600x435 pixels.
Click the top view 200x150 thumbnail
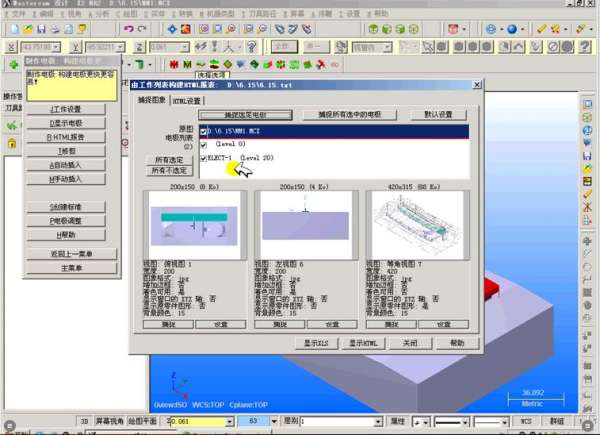[194, 225]
